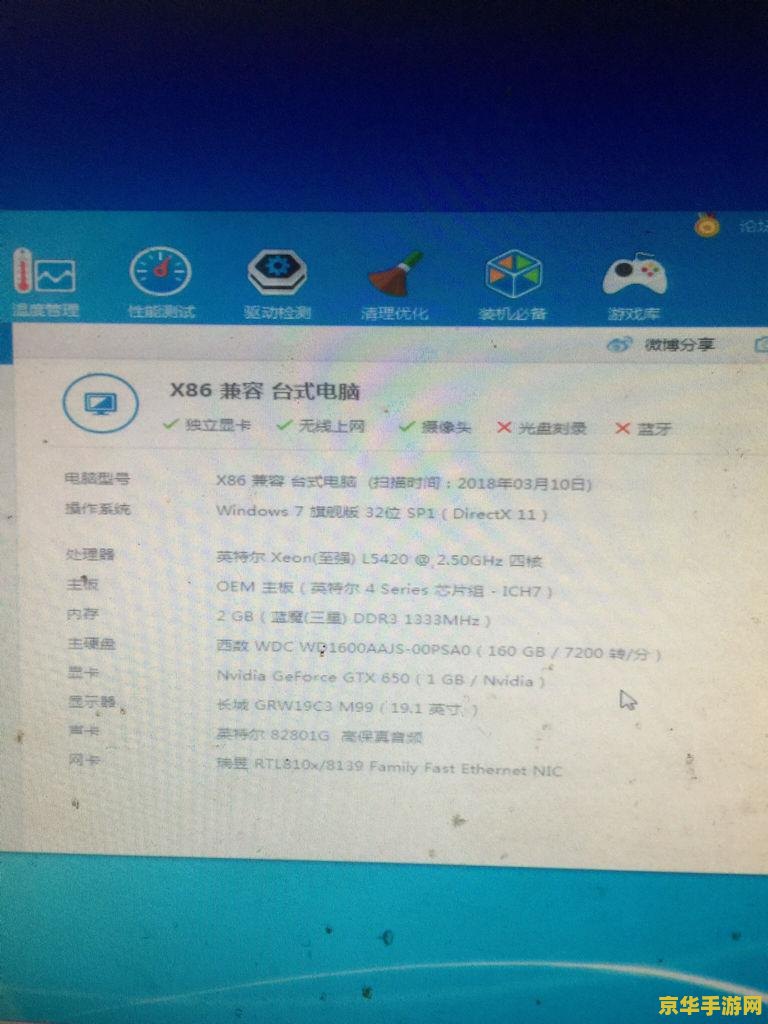
Task: Click the green check next to 无线上网
Action: [284, 426]
